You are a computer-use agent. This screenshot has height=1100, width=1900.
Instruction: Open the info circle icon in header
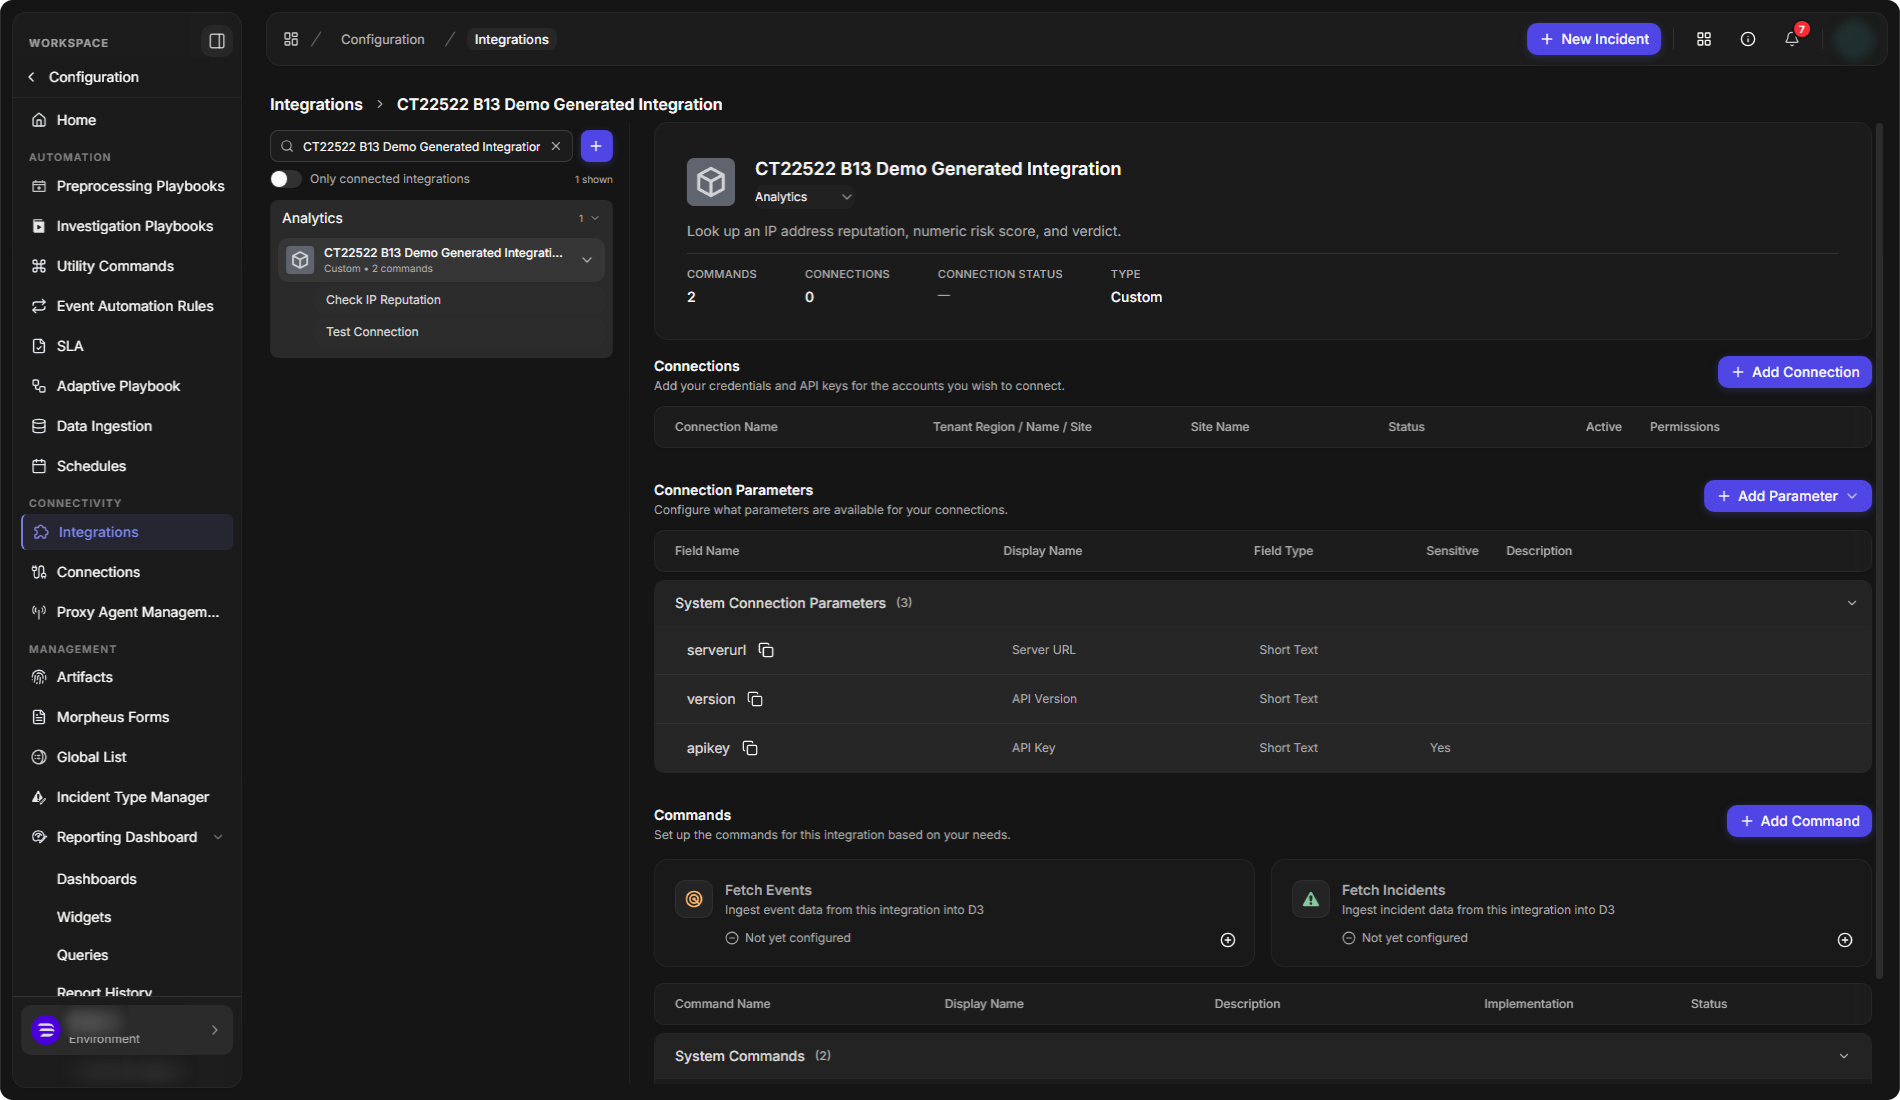click(1748, 39)
